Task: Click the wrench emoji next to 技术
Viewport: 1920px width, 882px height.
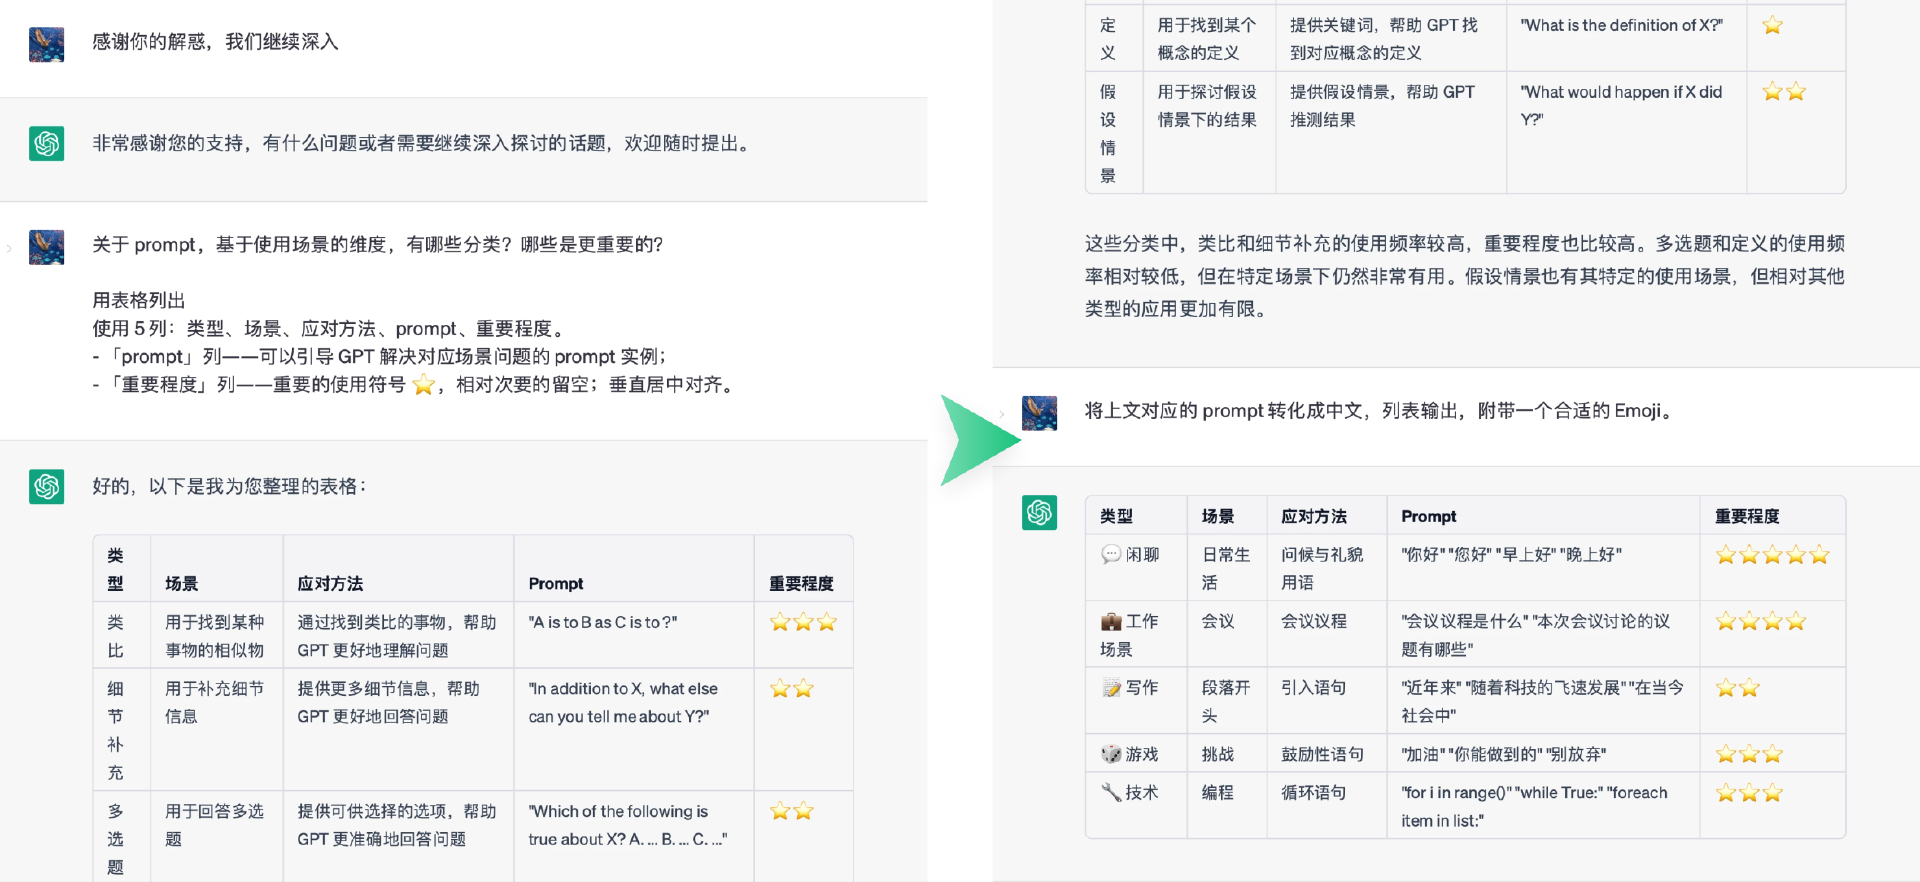Action: tap(1111, 792)
